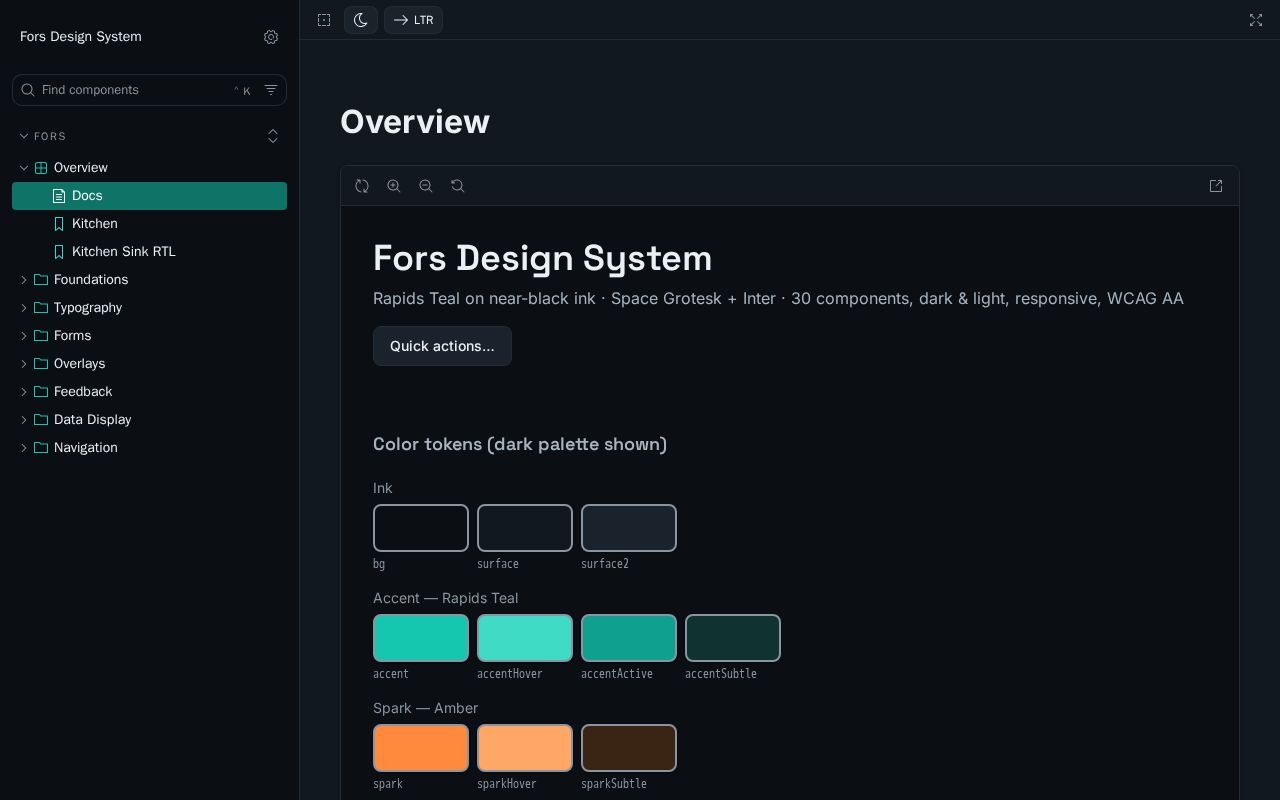
Task: Click the accentHover swatch
Action: [525, 638]
